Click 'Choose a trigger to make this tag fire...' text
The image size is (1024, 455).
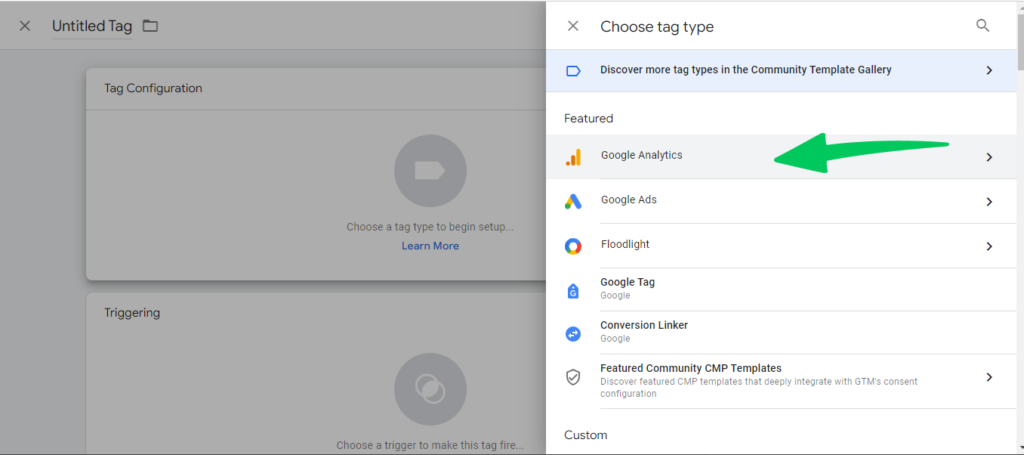(430, 445)
